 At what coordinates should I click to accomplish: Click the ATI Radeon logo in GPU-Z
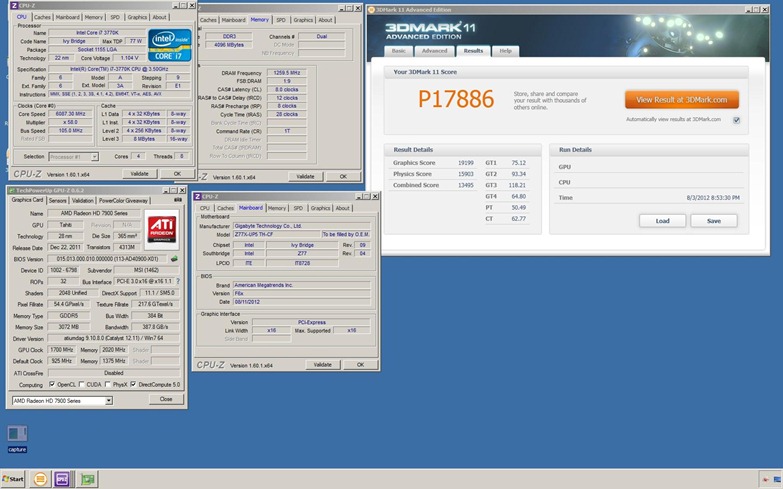161,228
